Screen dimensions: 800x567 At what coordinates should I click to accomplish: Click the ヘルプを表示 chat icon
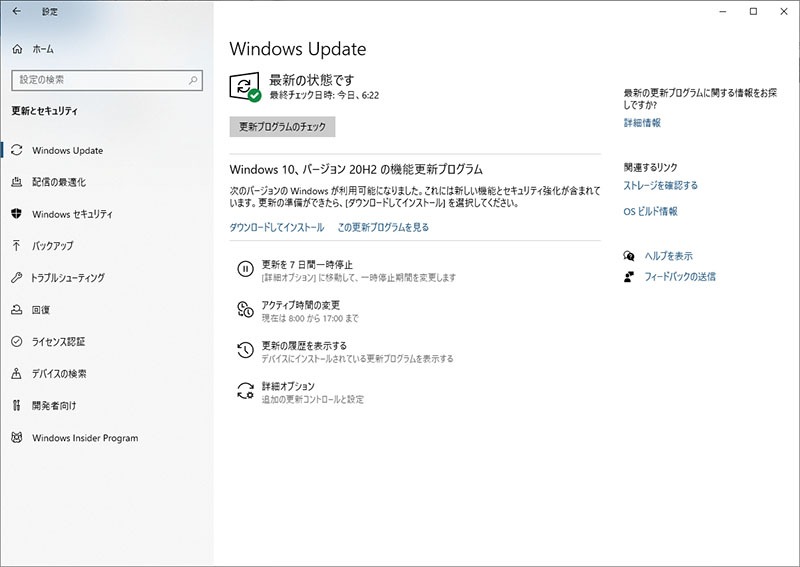click(x=629, y=256)
